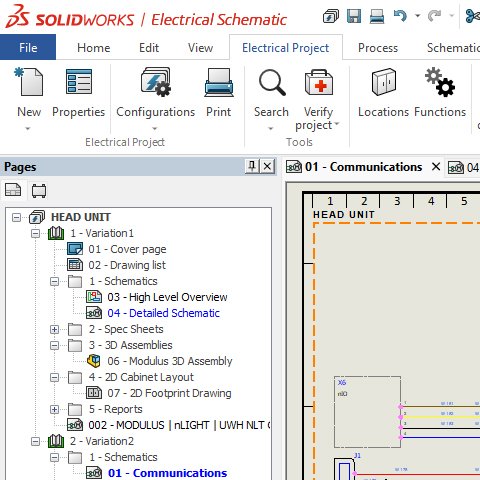Select 01 - Cover page icon
Screen dimensions: 480x480
(75, 249)
